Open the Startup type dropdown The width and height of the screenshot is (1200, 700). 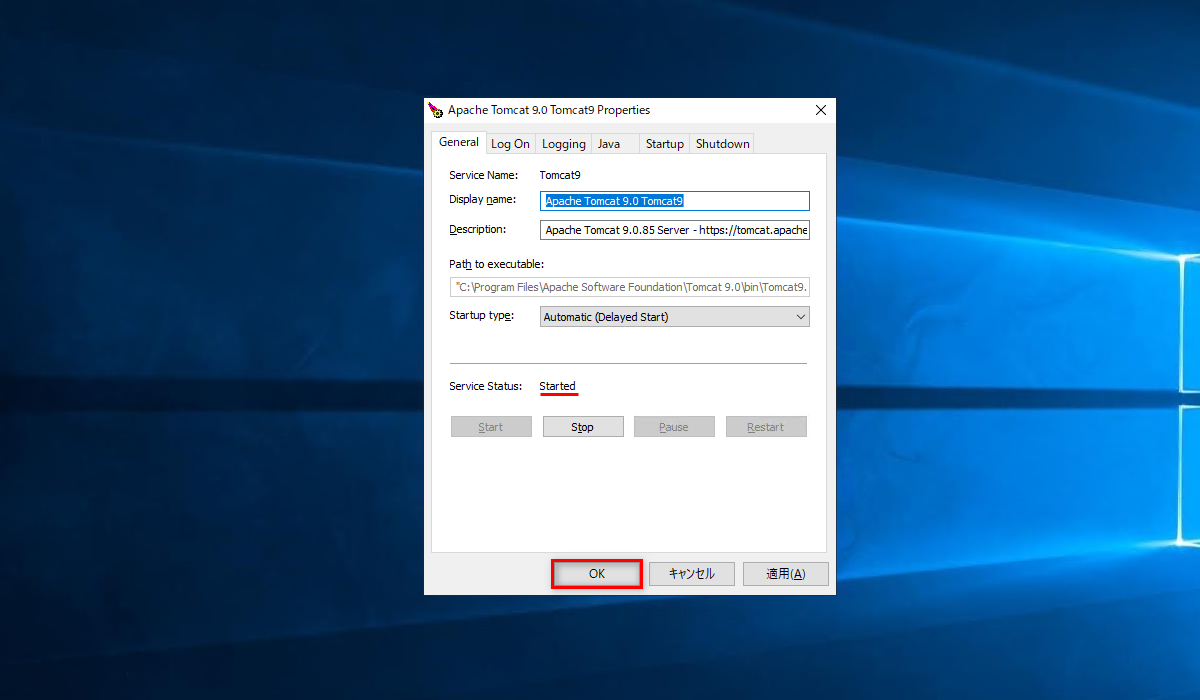pyautogui.click(x=675, y=317)
